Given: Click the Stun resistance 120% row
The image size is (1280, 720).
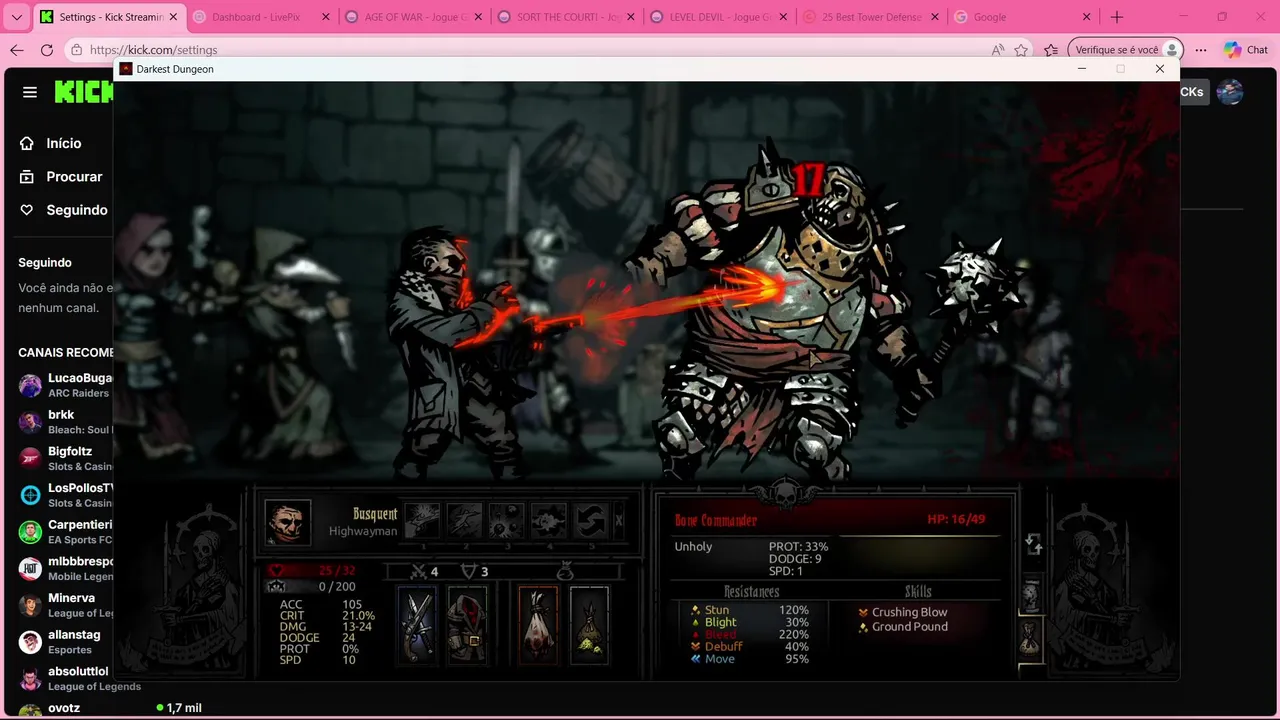Looking at the screenshot, I should tap(749, 610).
